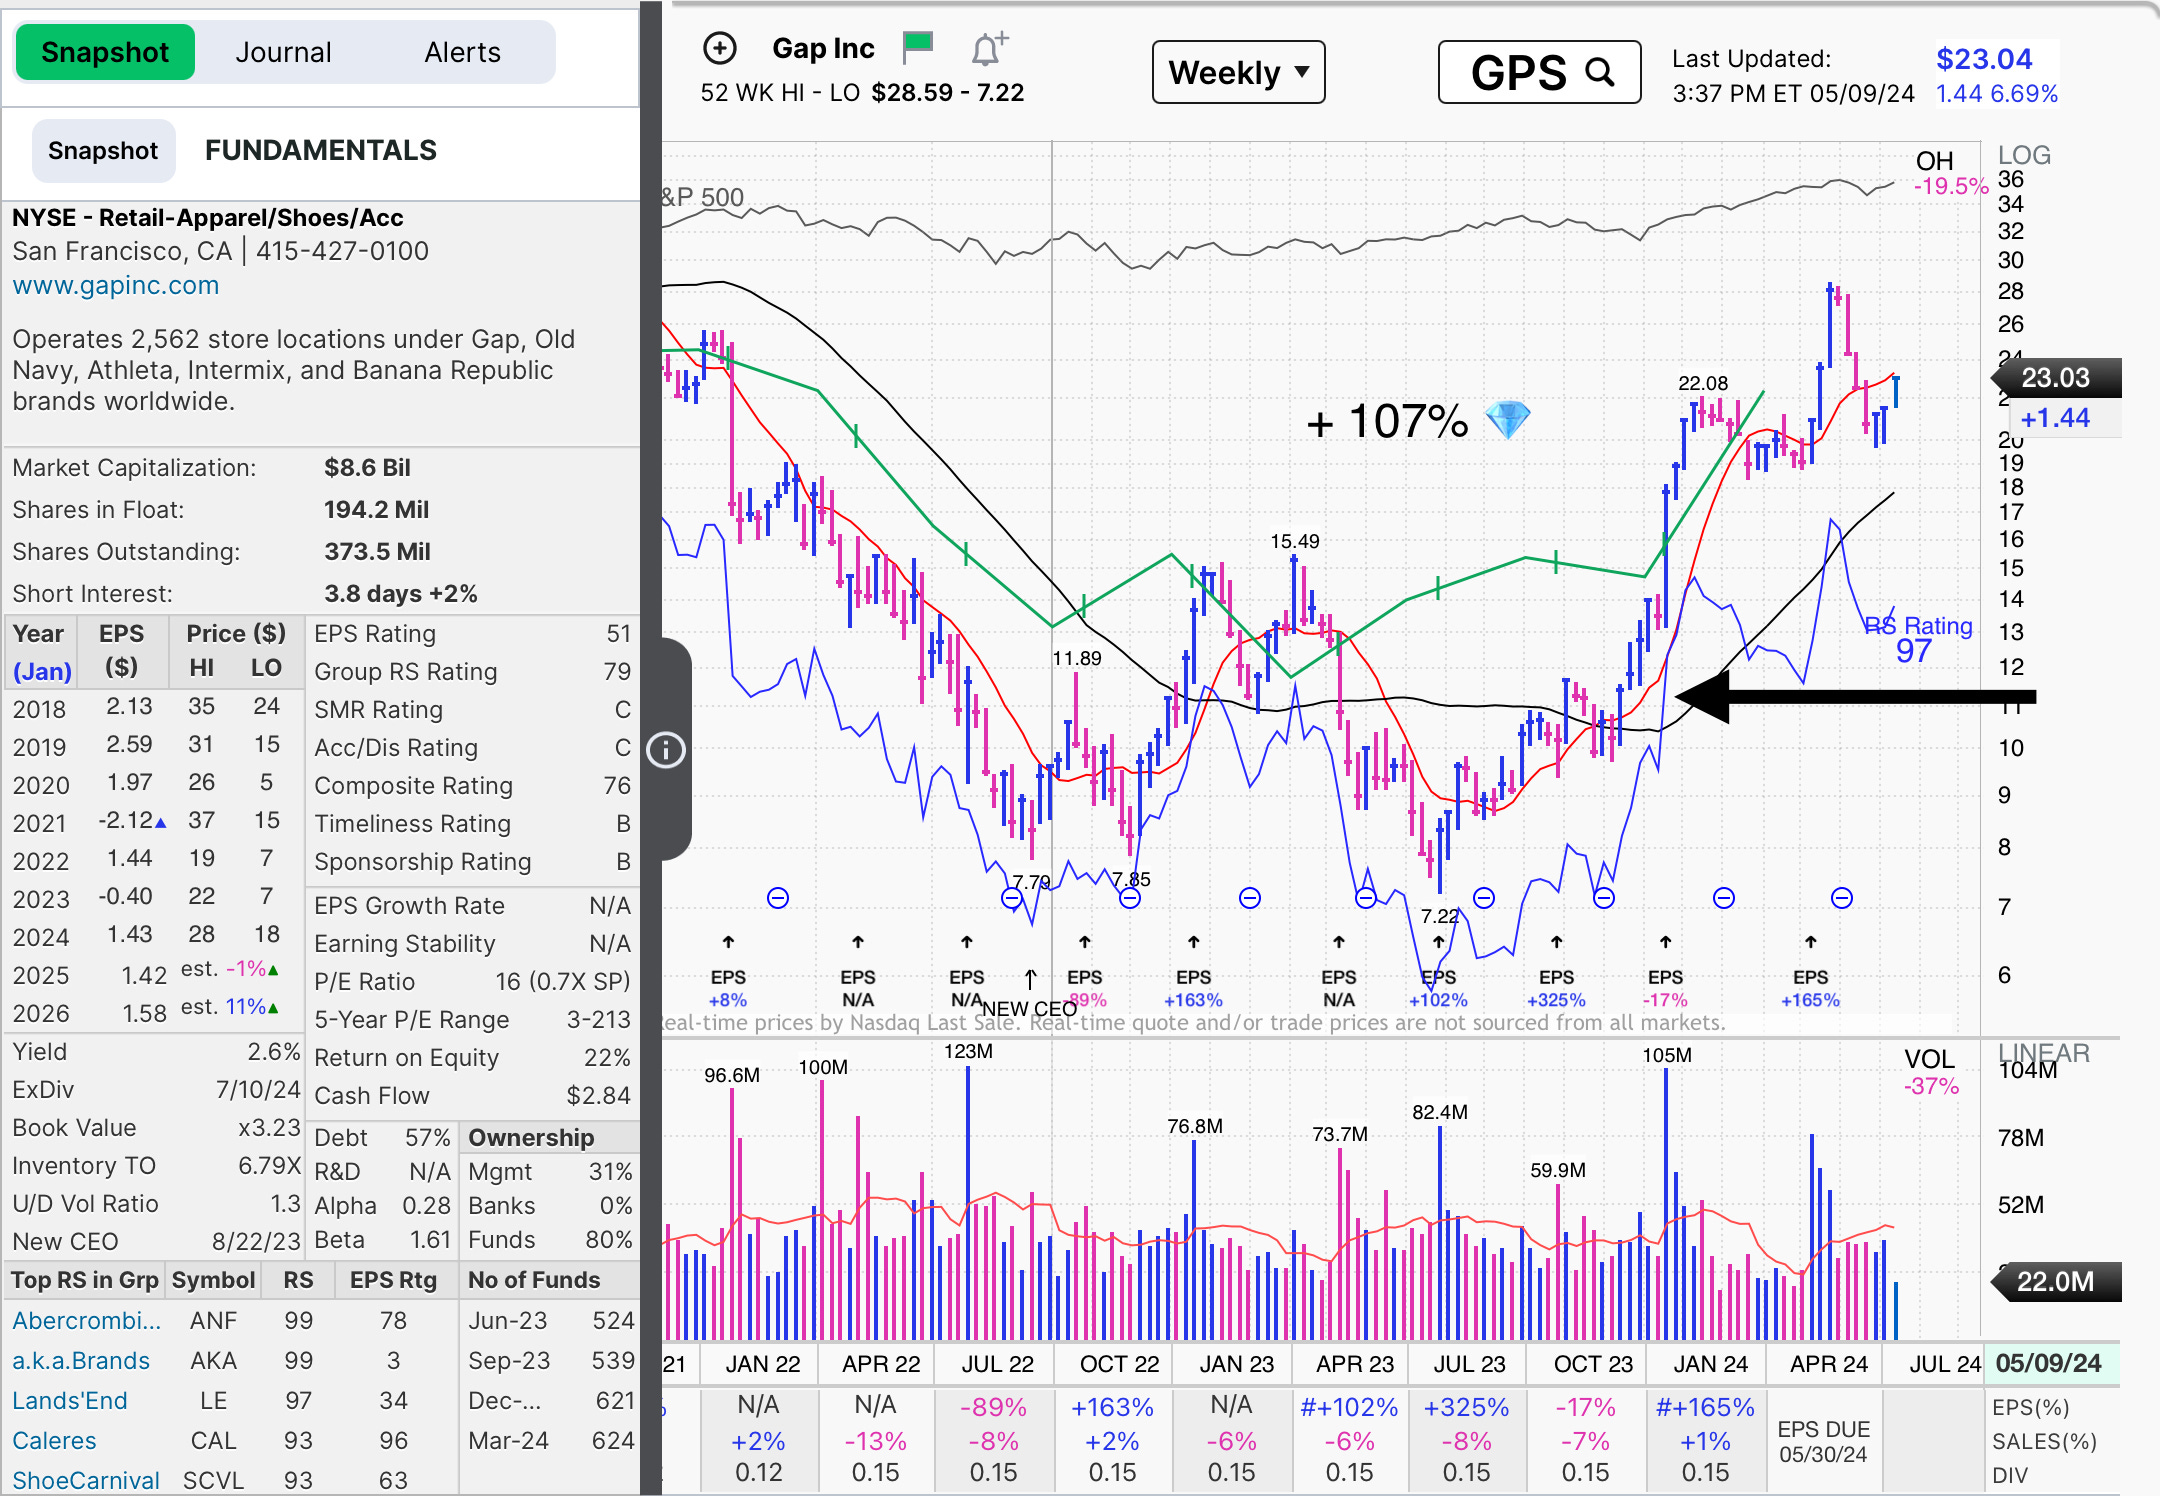Open the www.gapinc.com website link
The height and width of the screenshot is (1503, 2160).
[115, 285]
